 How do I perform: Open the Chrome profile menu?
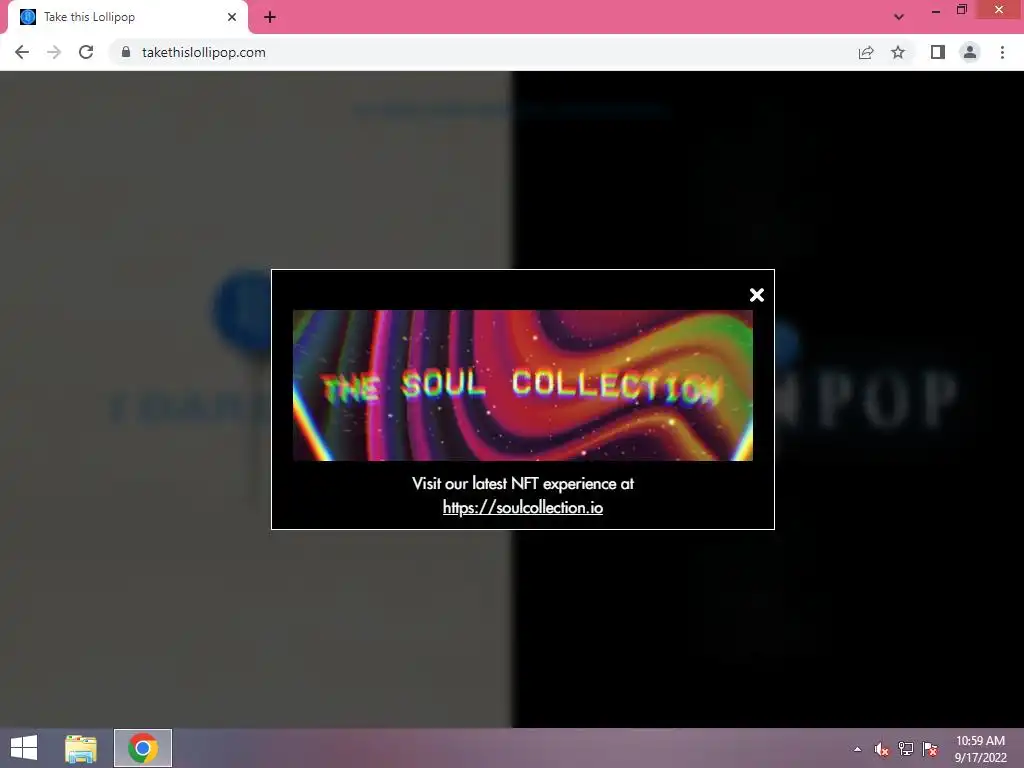click(970, 52)
